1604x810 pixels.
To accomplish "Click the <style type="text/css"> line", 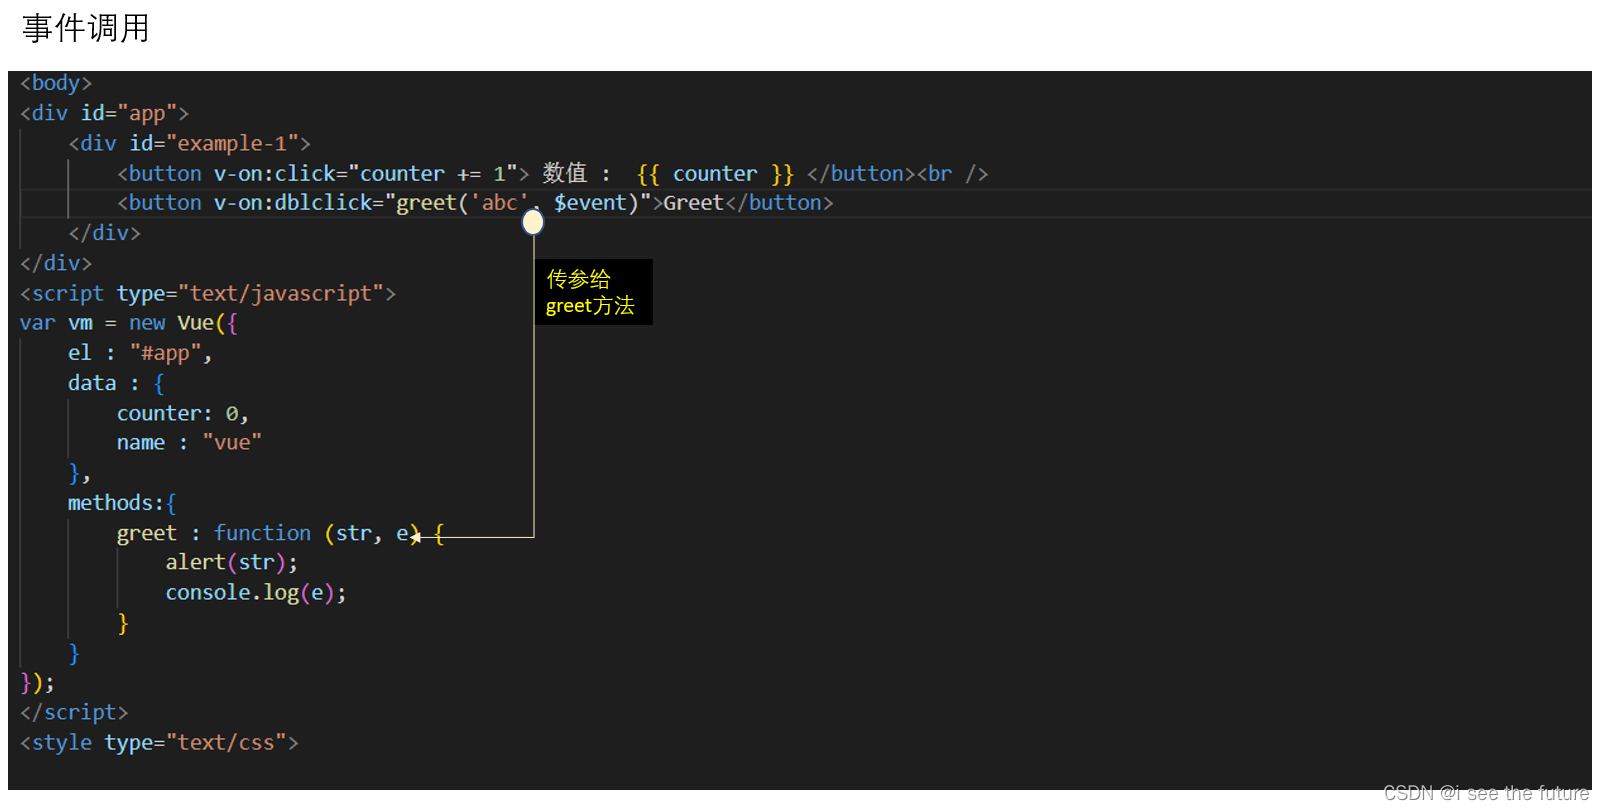I will tap(159, 742).
